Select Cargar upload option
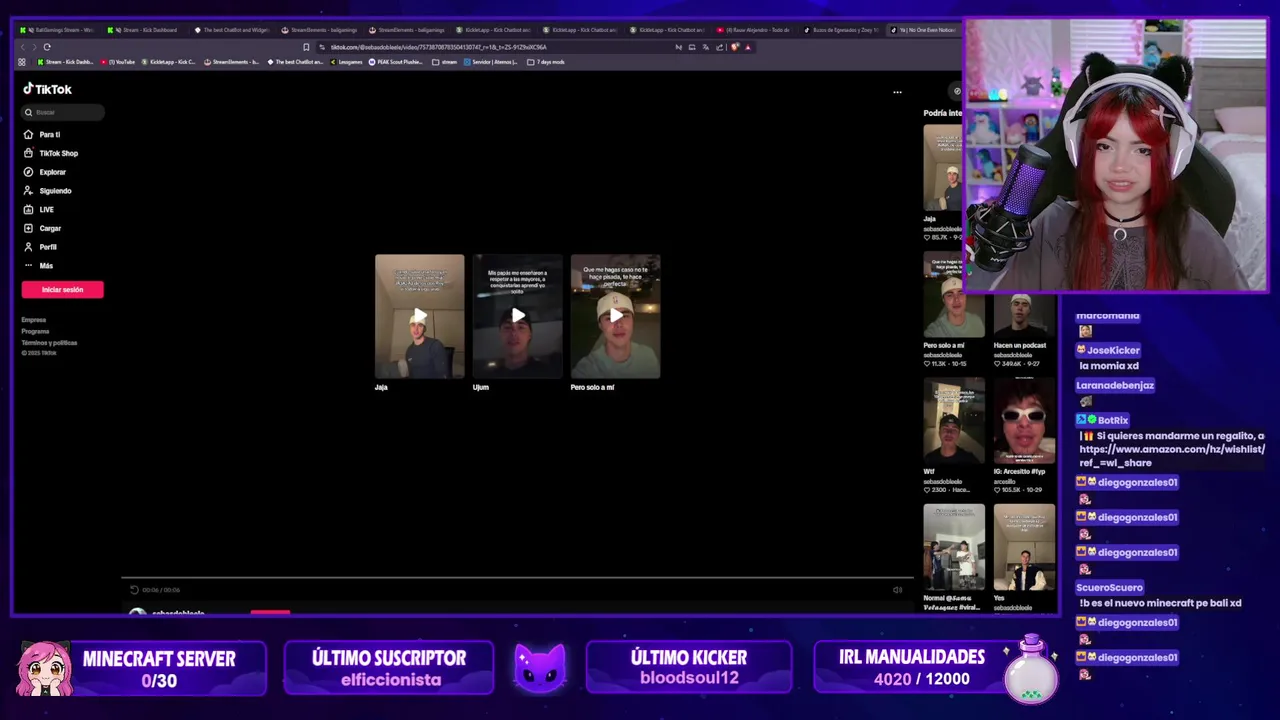Image resolution: width=1280 pixels, height=720 pixels. point(43,228)
